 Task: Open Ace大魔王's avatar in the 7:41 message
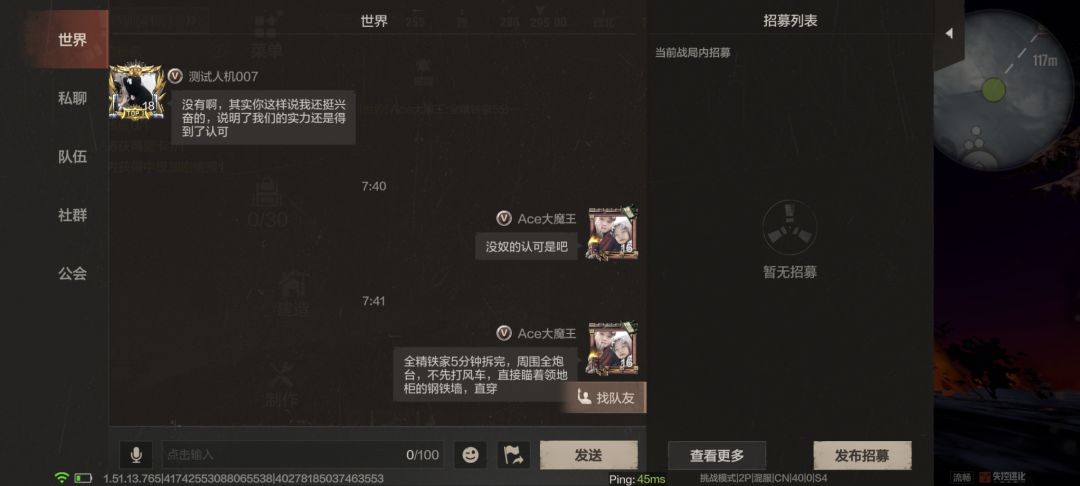pyautogui.click(x=612, y=348)
